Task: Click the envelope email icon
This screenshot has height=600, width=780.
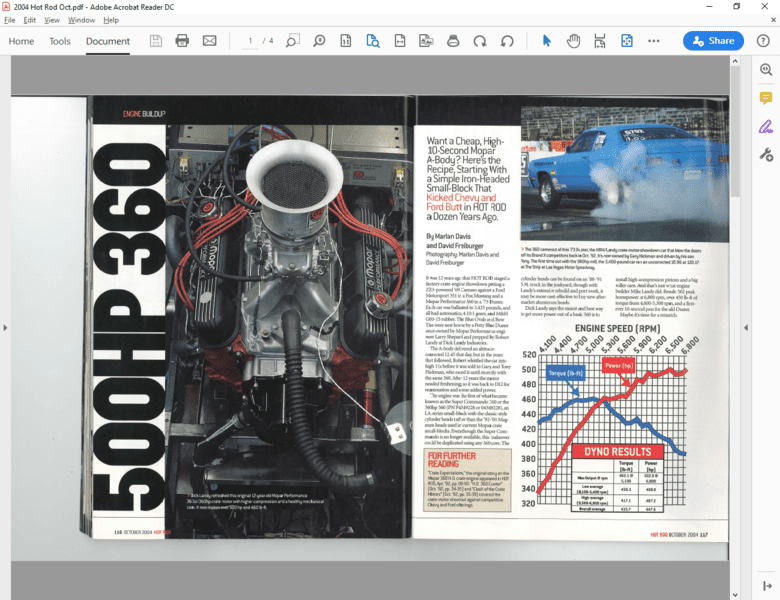Action: (x=209, y=41)
